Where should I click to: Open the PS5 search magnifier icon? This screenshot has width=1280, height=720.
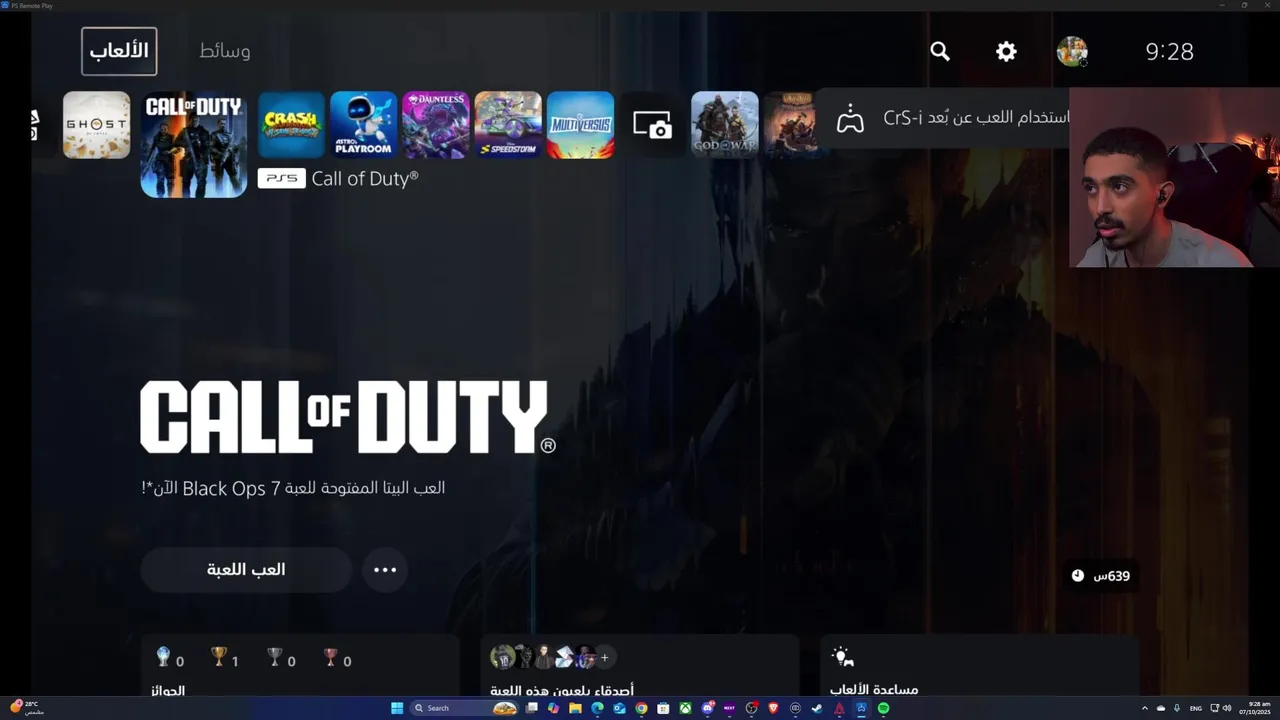coord(940,51)
